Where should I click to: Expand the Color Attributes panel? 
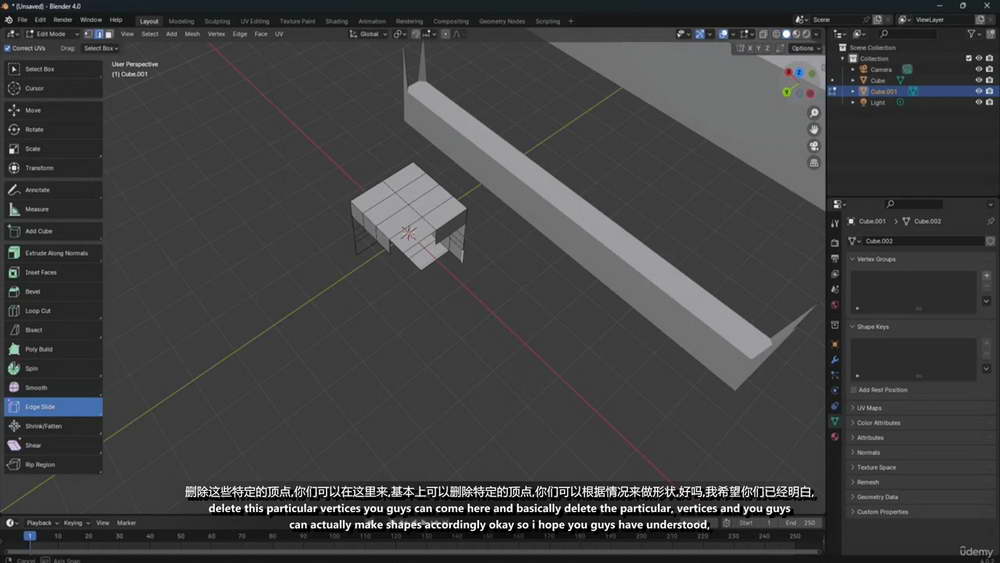(x=878, y=423)
